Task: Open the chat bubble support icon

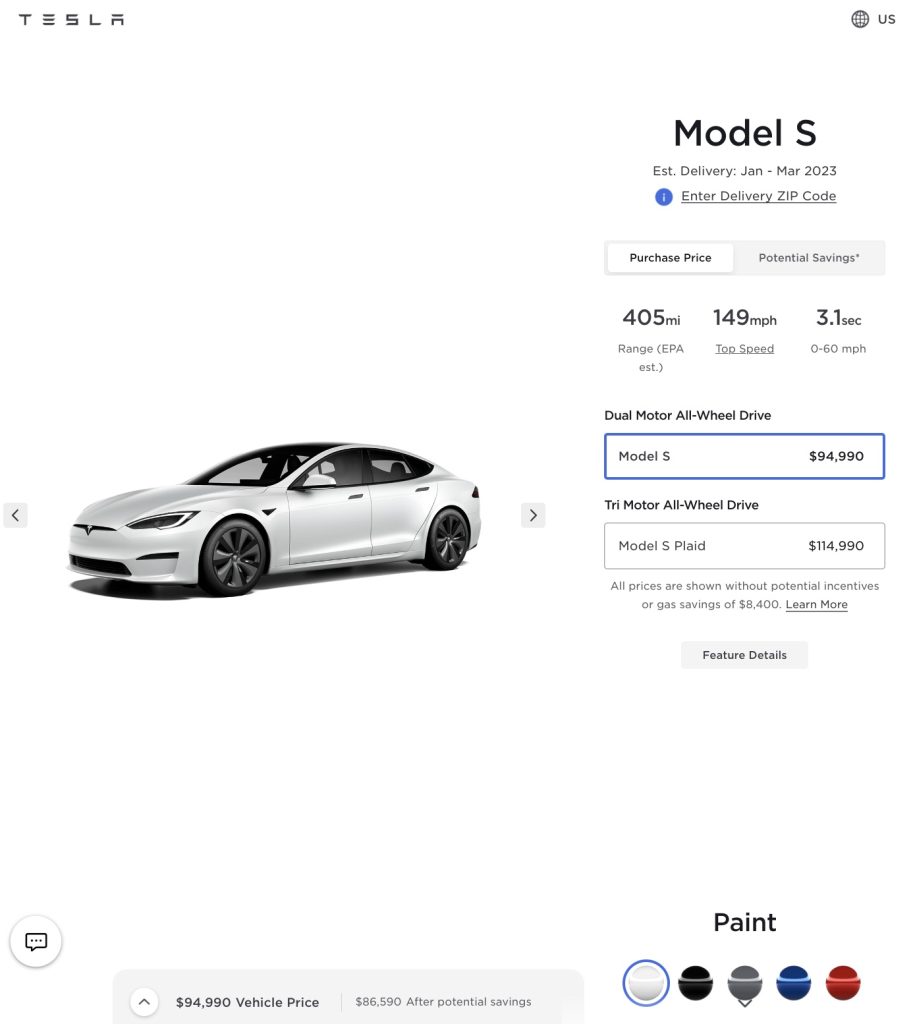Action: tap(36, 941)
